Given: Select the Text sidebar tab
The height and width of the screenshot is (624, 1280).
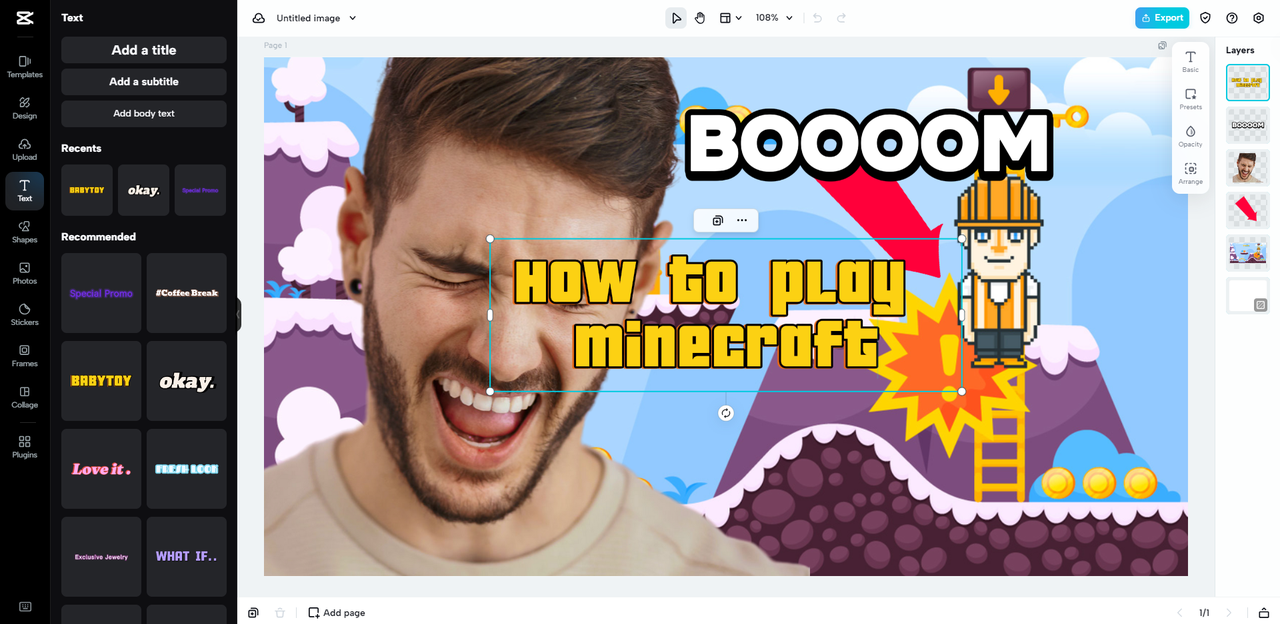Looking at the screenshot, I should [24, 191].
